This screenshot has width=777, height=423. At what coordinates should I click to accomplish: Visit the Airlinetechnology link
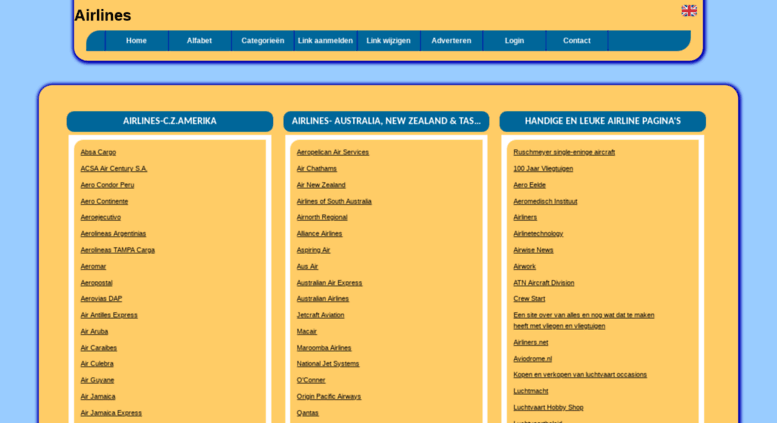[x=538, y=233]
